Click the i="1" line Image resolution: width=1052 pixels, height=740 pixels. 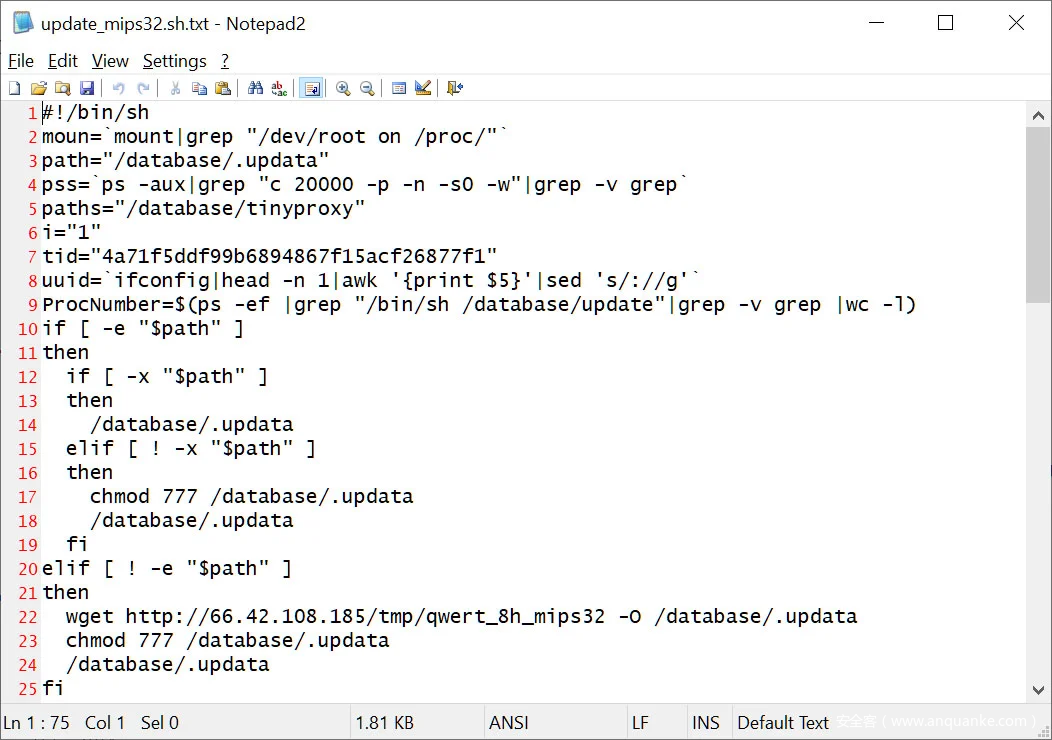71,232
